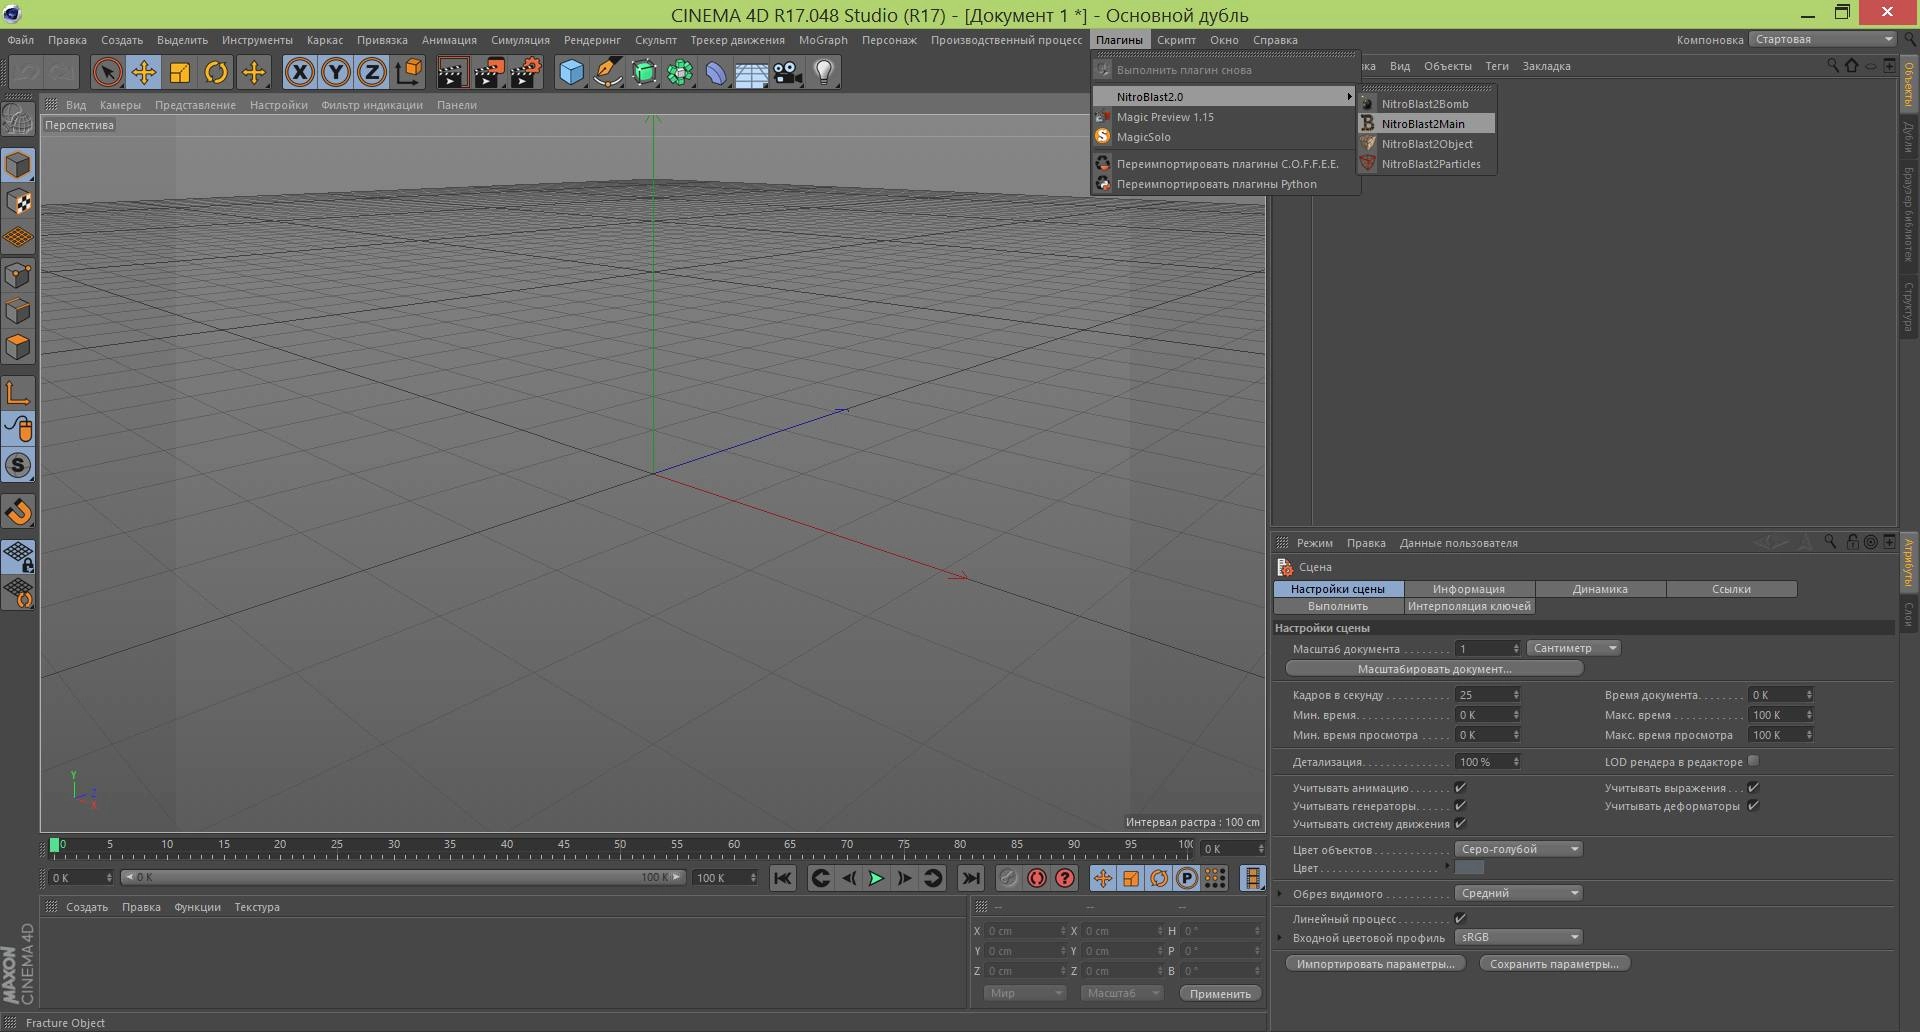Open the Компоновка Стартовая layout dropdown
The image size is (1920, 1032).
pos(1822,39)
